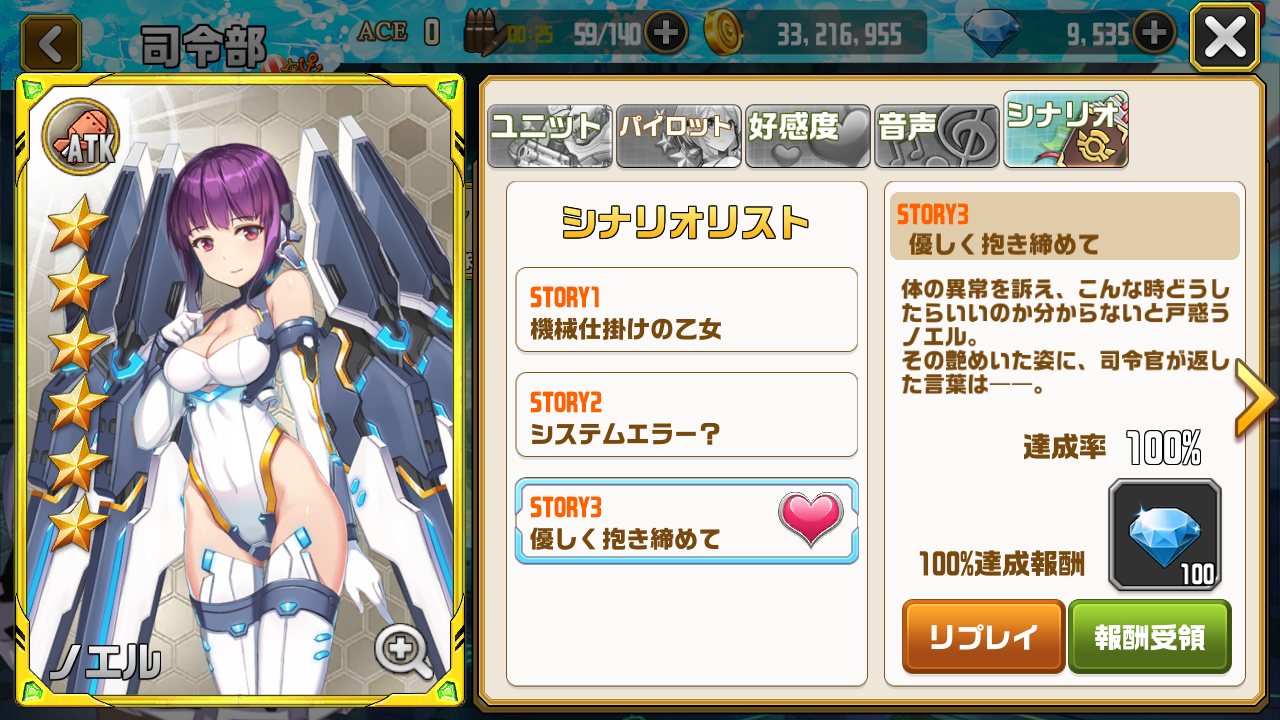
Task: Switch to the ユニット tab
Action: pos(549,136)
